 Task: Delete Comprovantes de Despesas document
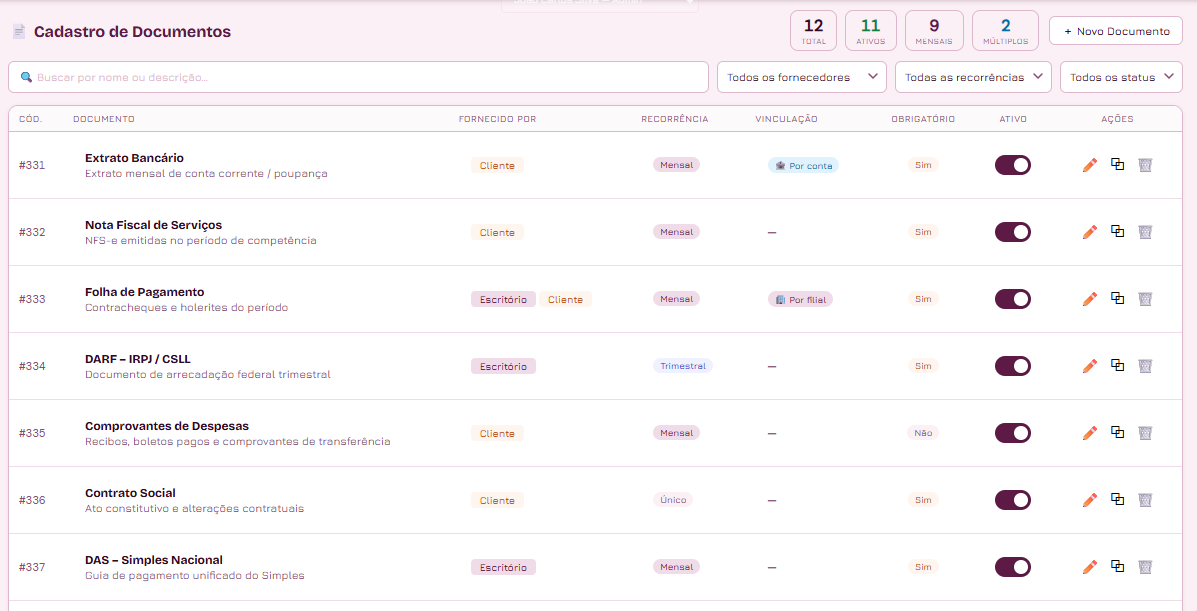1145,433
